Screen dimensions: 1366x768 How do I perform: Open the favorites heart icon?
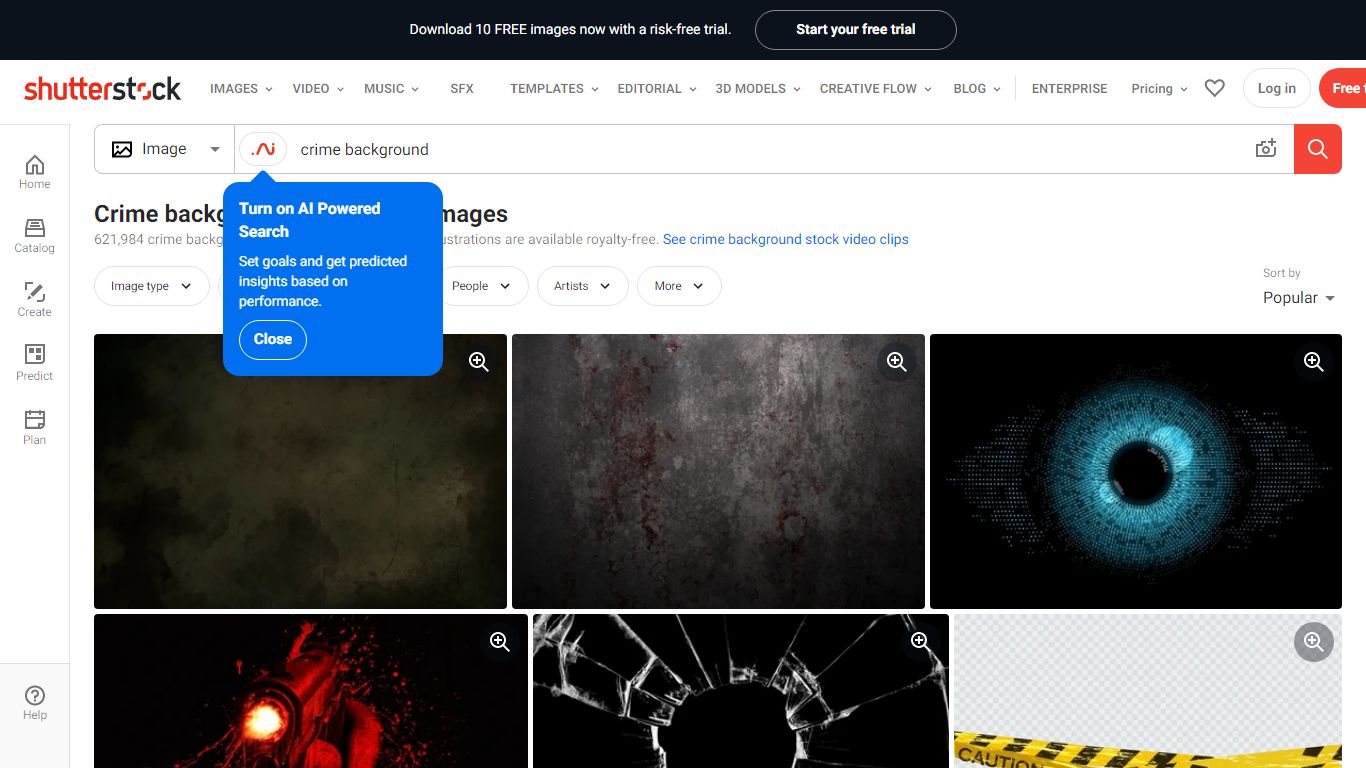(x=1215, y=88)
